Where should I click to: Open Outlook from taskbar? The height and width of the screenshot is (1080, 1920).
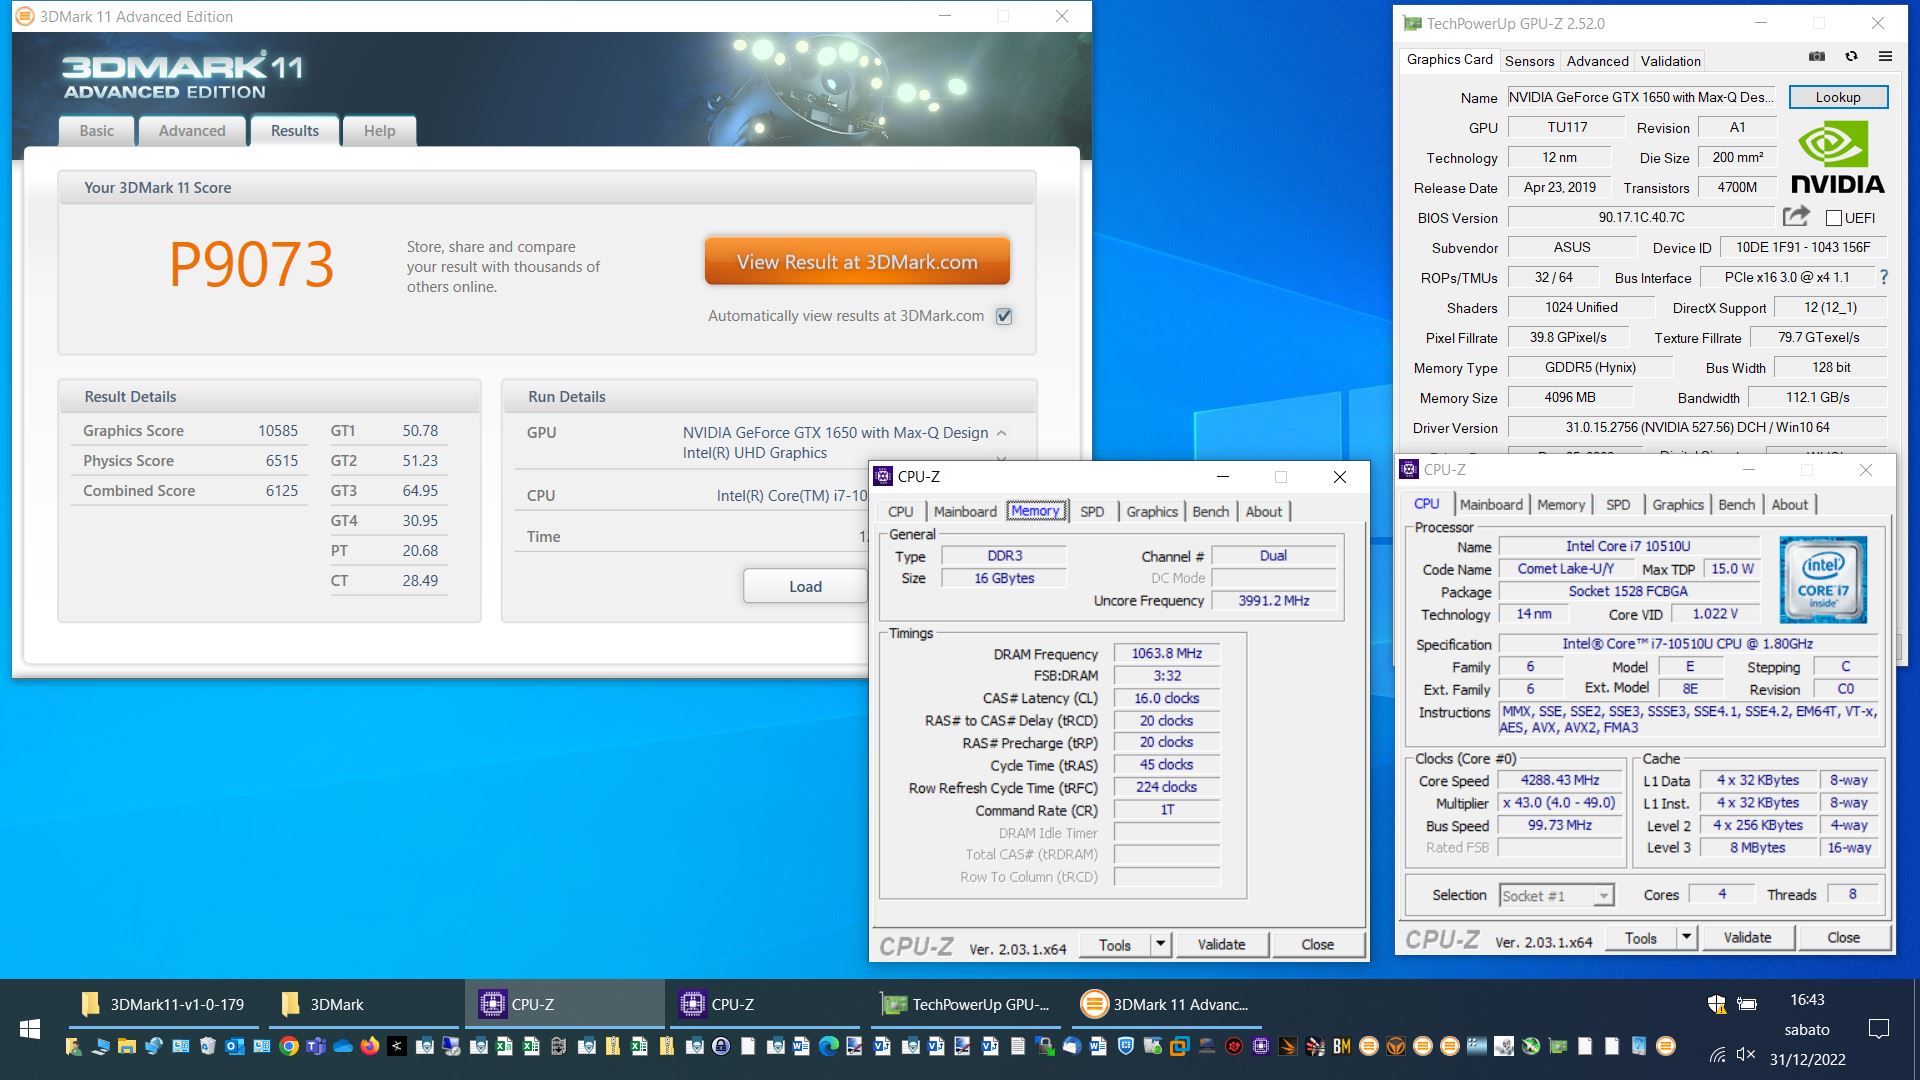click(x=235, y=1047)
